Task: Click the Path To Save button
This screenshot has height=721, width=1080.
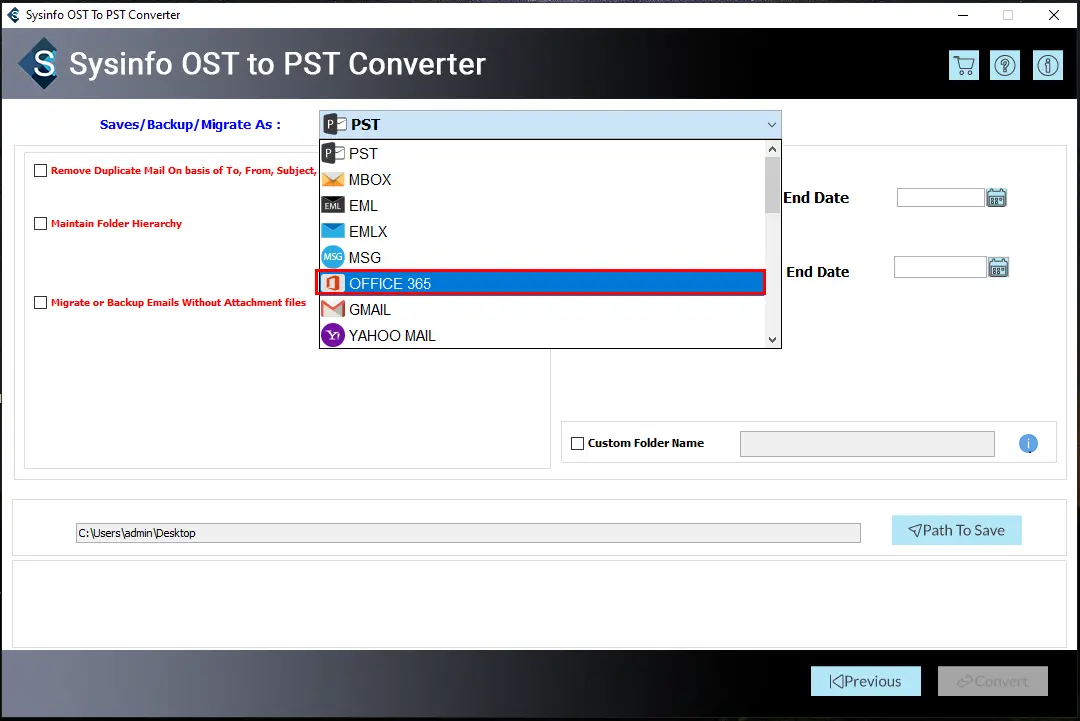Action: click(x=957, y=530)
